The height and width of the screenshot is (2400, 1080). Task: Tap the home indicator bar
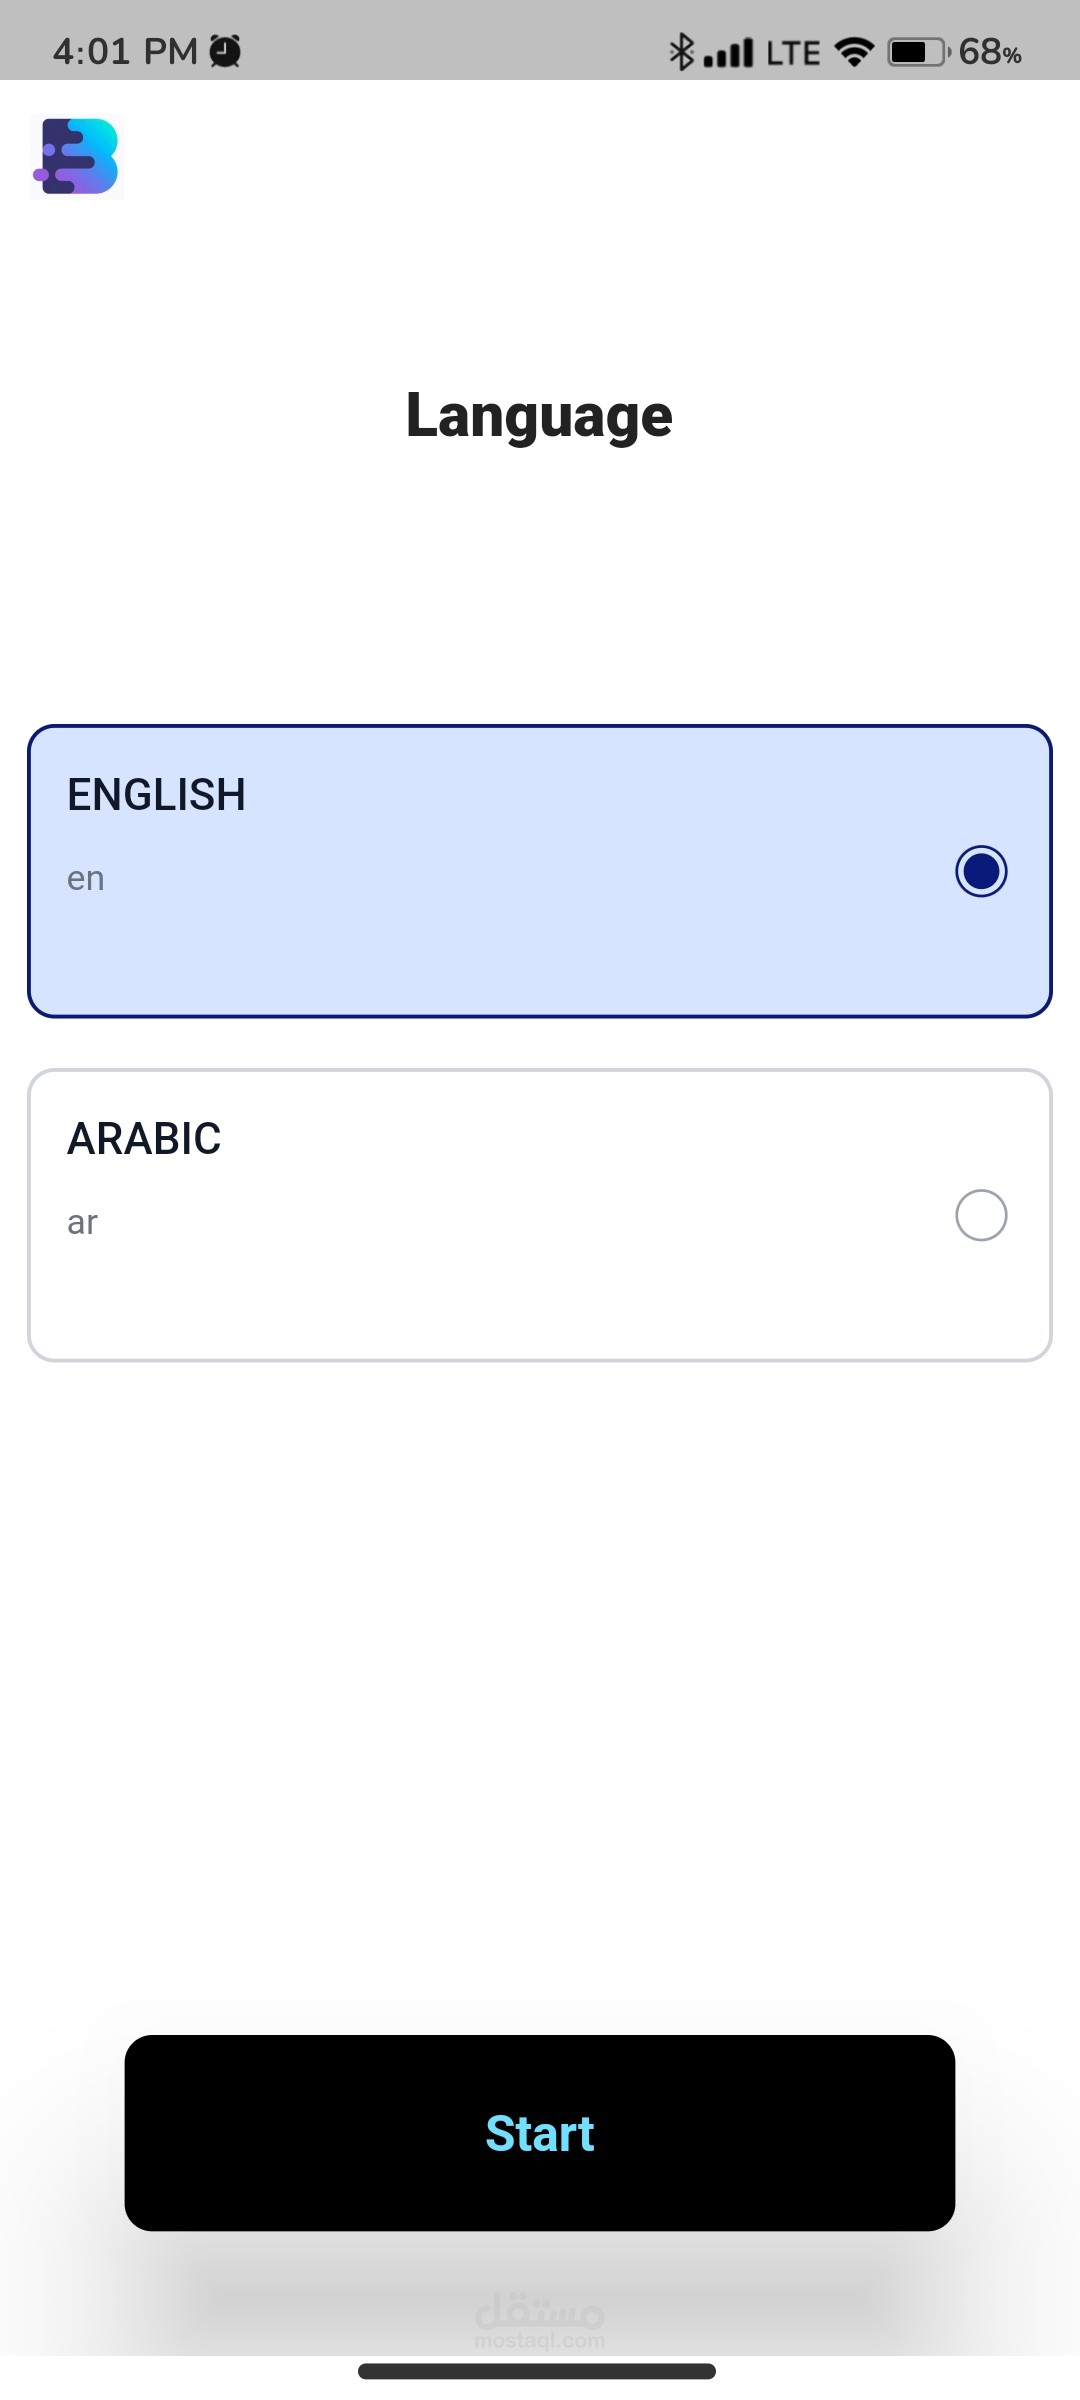(537, 2371)
